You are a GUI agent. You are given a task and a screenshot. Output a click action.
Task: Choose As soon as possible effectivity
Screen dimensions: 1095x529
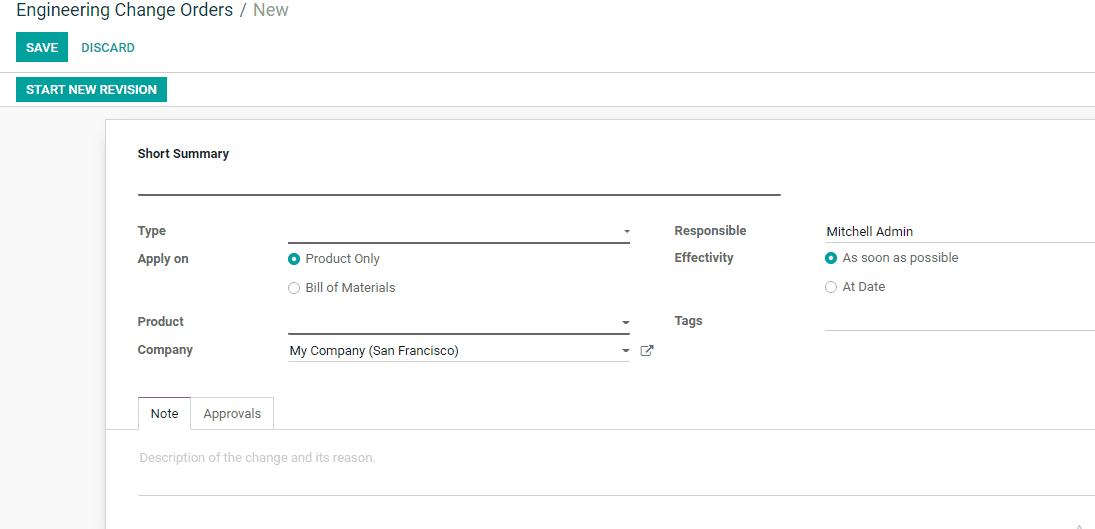pyautogui.click(x=830, y=258)
